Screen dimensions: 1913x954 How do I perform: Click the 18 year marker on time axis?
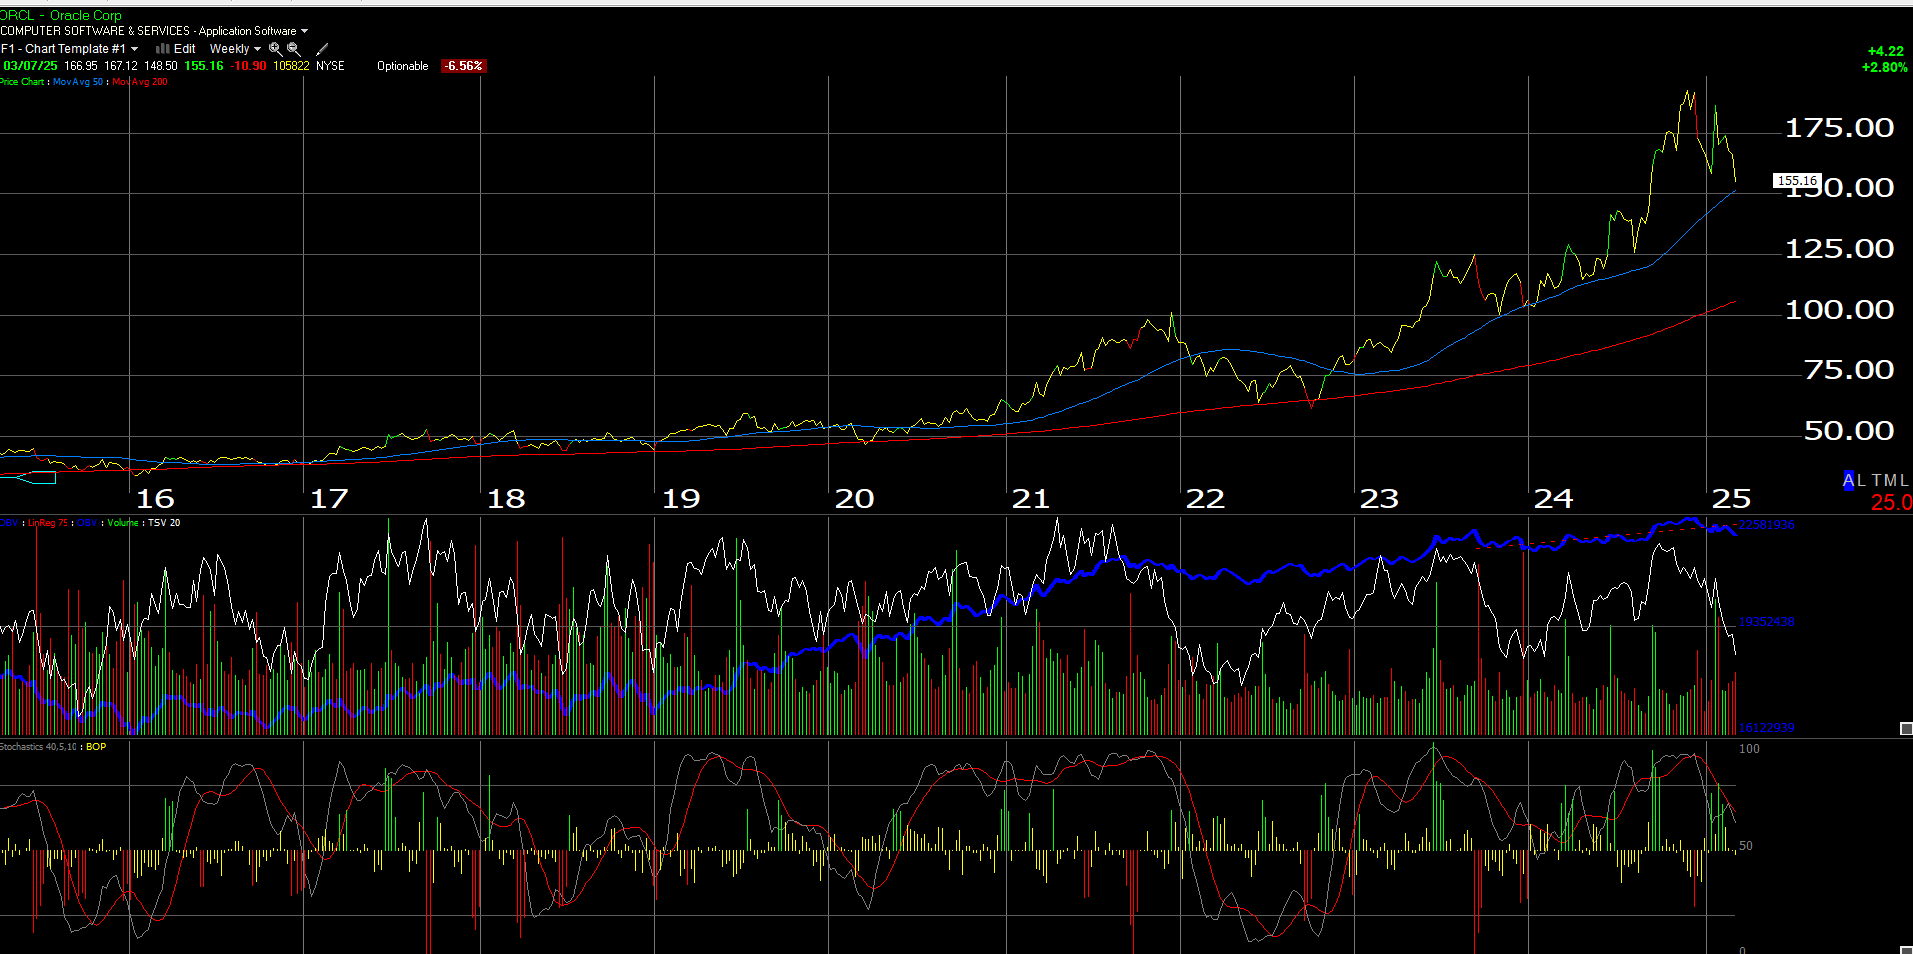coord(506,499)
